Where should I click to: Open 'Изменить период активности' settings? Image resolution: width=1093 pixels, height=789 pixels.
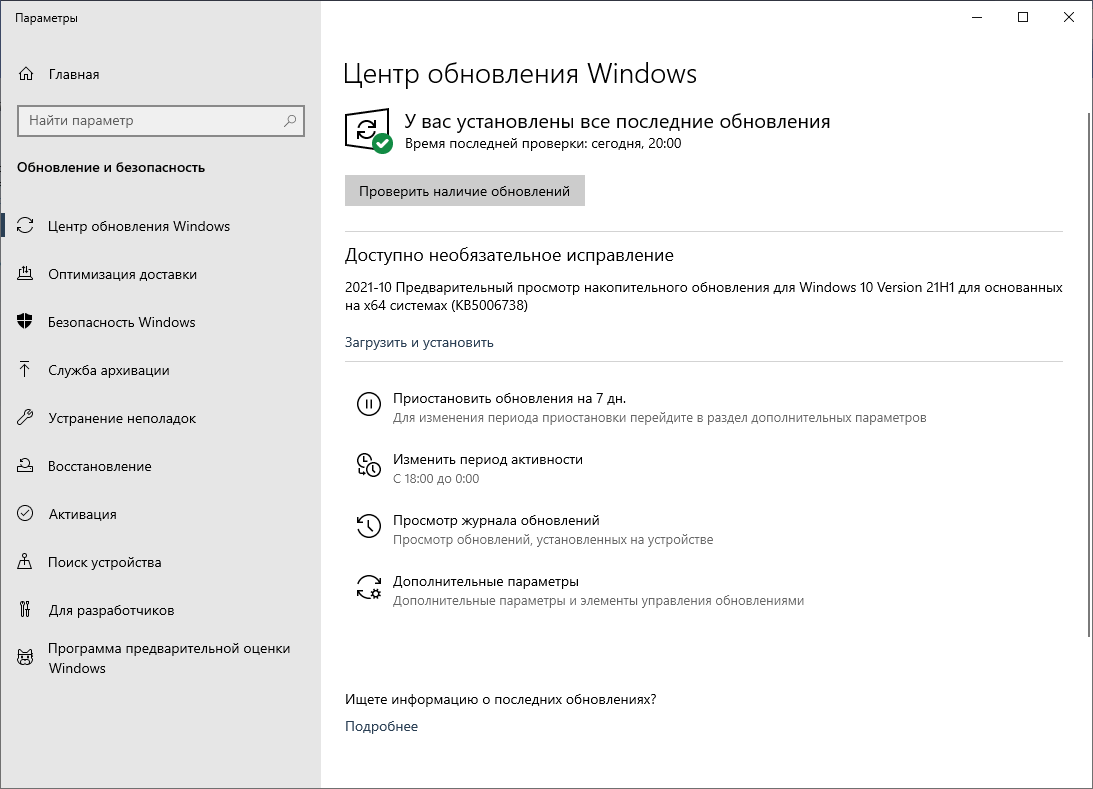[x=487, y=459]
